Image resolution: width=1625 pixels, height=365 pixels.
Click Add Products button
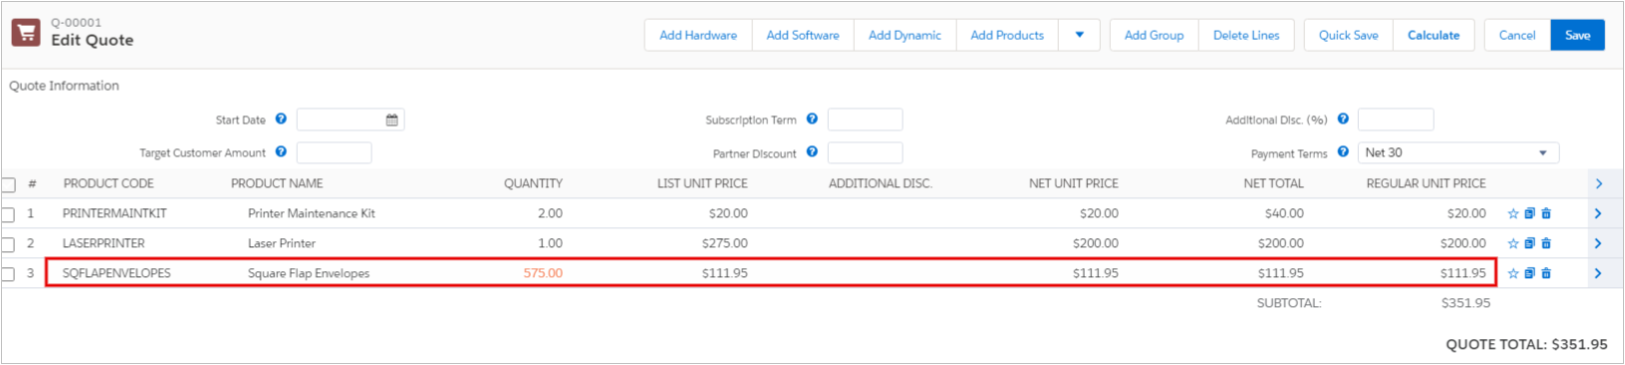point(1007,35)
